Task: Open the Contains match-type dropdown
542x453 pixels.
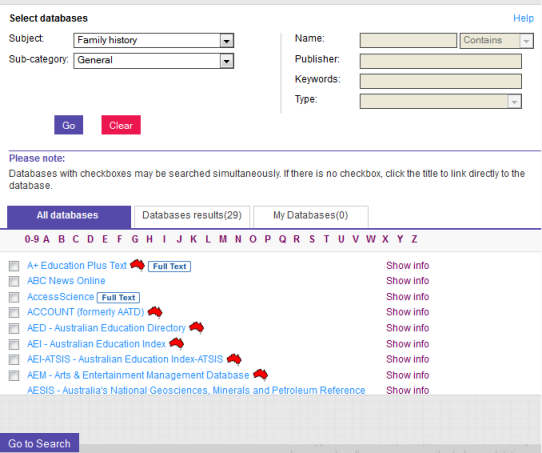Action: pos(496,40)
